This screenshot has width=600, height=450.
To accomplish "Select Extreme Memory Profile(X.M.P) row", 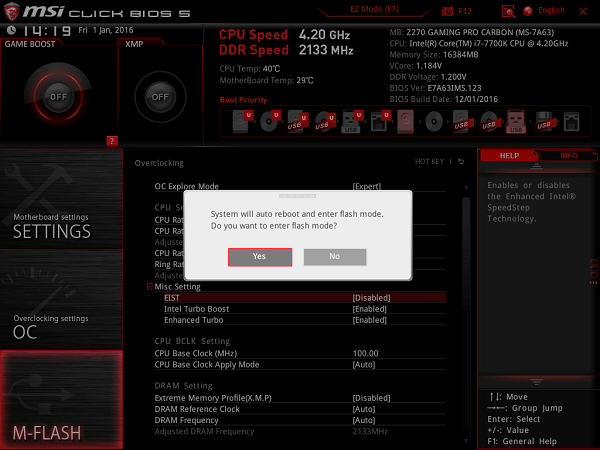I will click(x=300, y=398).
